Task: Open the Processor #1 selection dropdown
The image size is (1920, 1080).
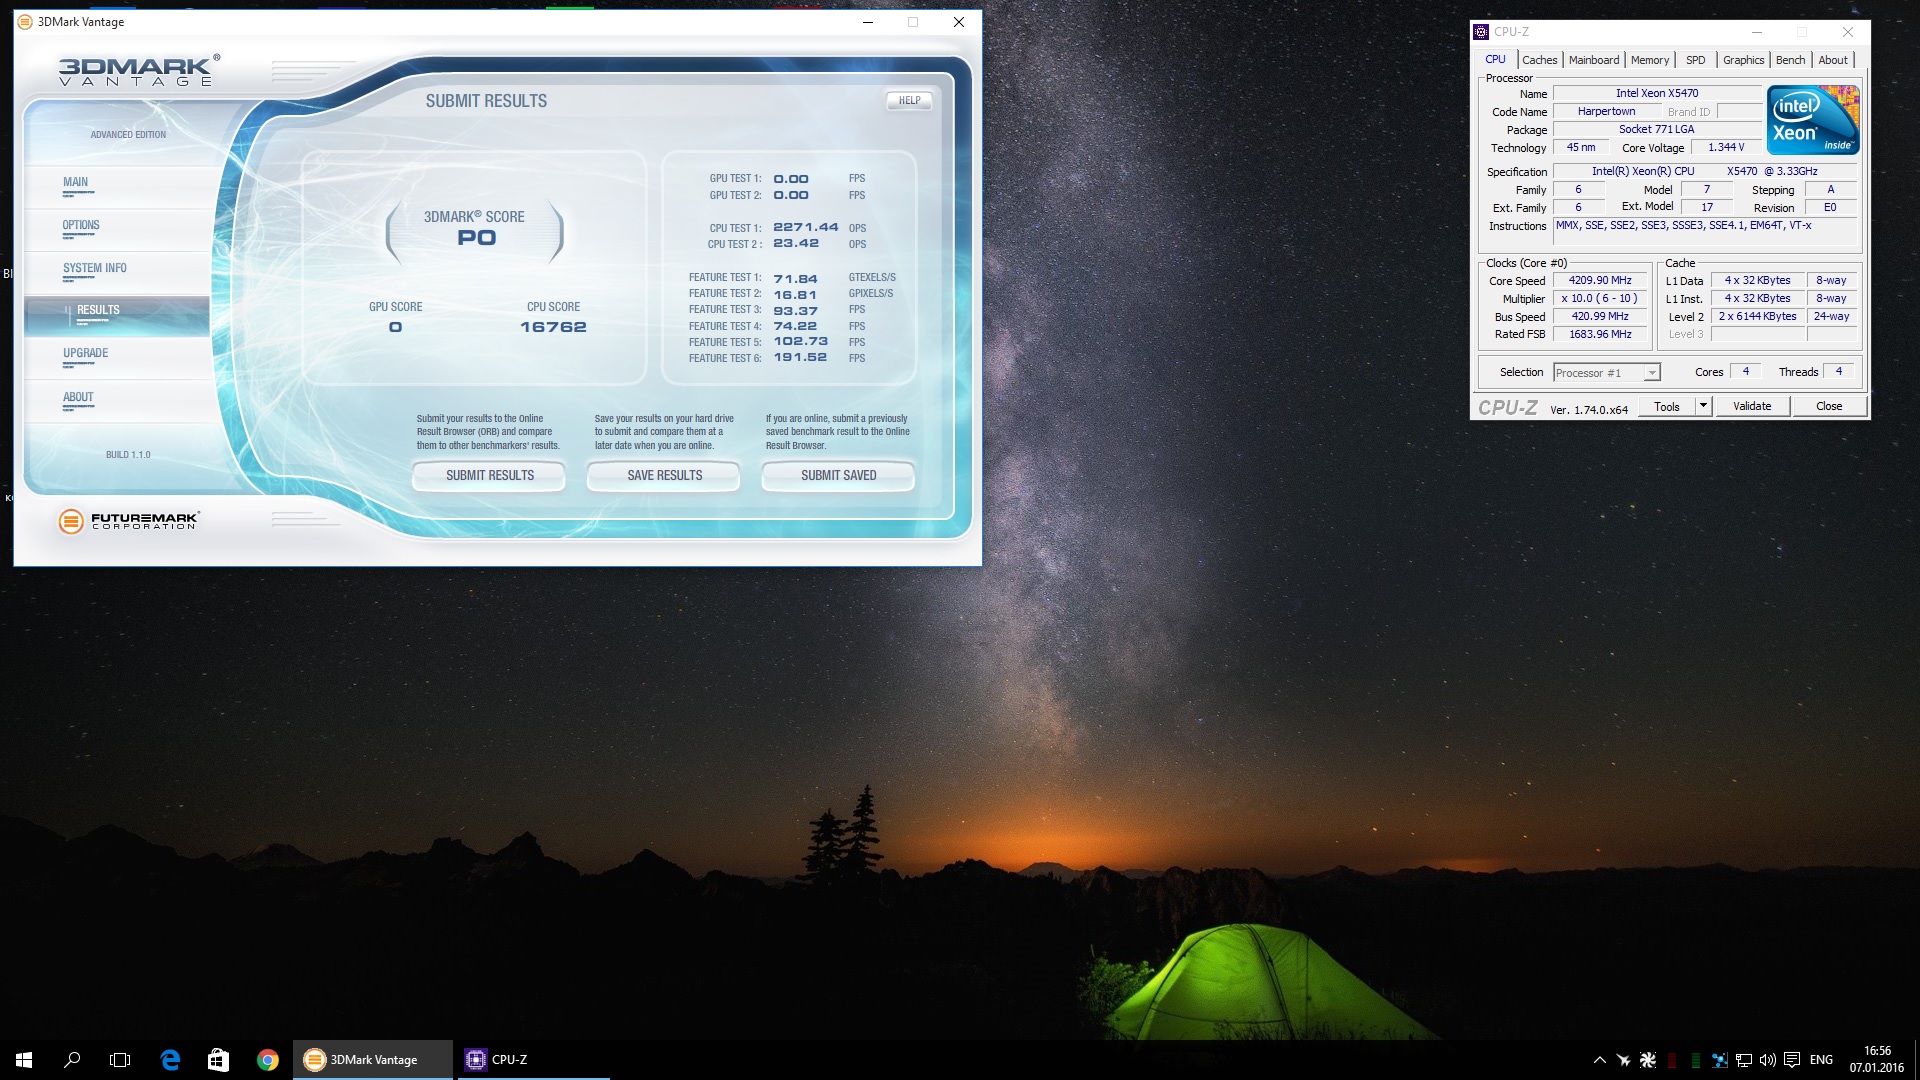Action: click(x=1651, y=373)
